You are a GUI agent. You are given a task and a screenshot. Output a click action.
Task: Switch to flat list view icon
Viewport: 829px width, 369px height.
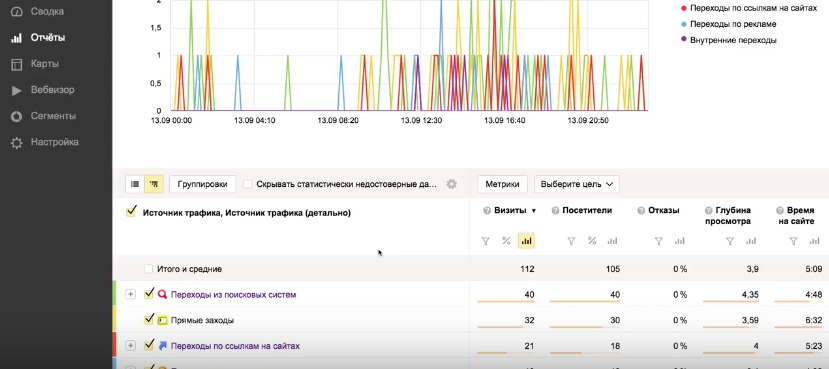tap(135, 184)
